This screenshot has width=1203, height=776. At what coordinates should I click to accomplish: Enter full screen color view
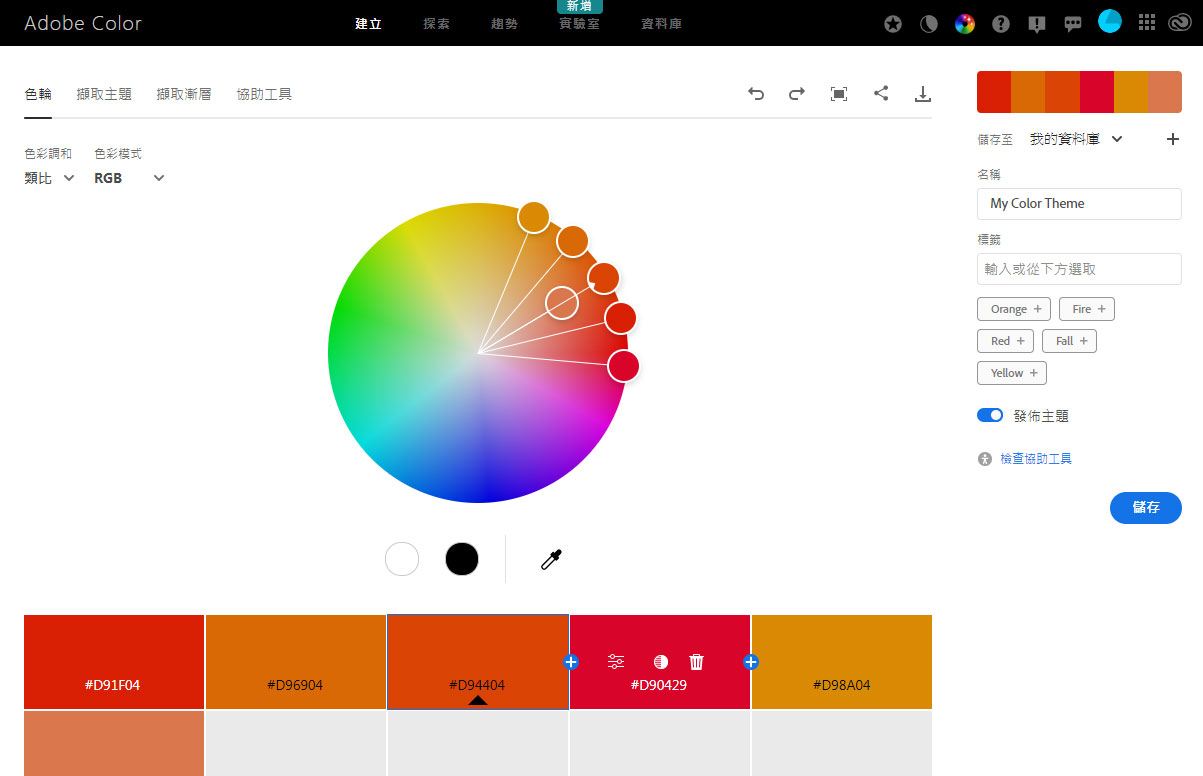[839, 93]
